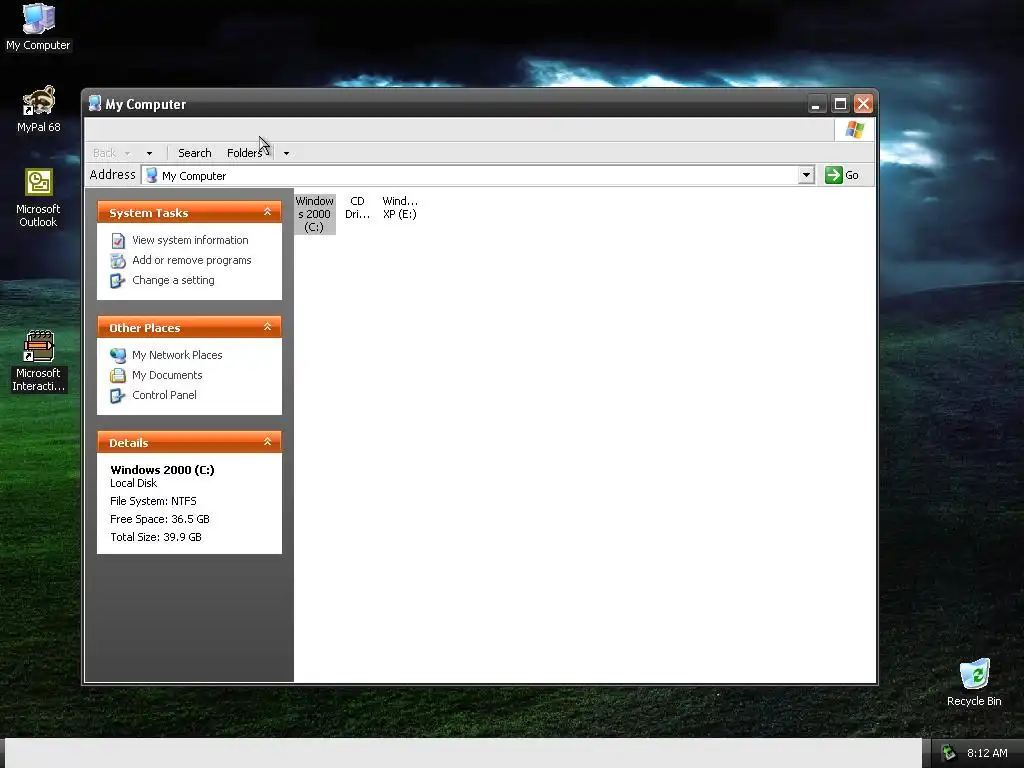The height and width of the screenshot is (768, 1024).
Task: Select the CD Dri… item
Action: point(357,208)
